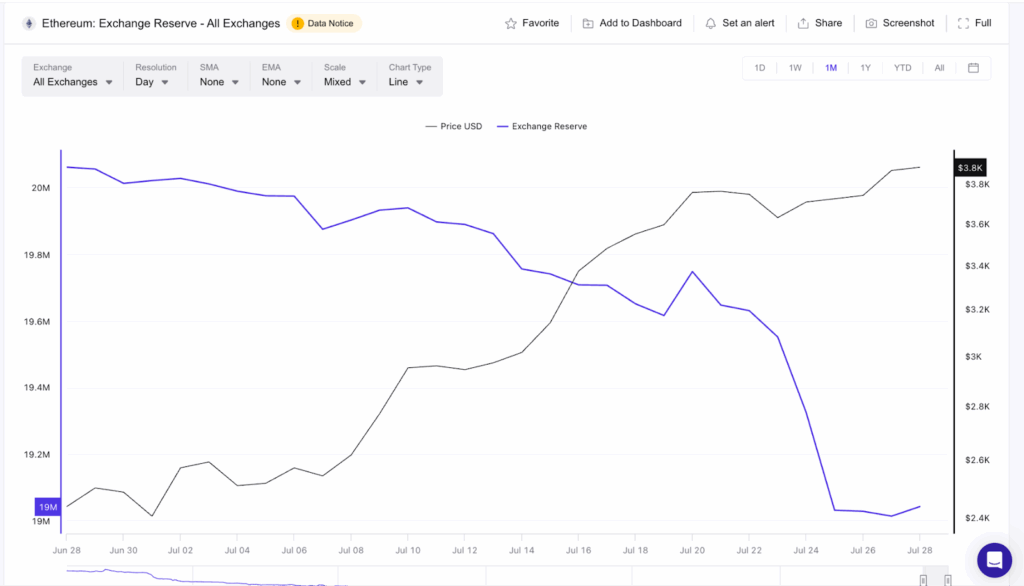
Task: Expand the Scale dropdown set to Mixed
Action: pos(344,76)
